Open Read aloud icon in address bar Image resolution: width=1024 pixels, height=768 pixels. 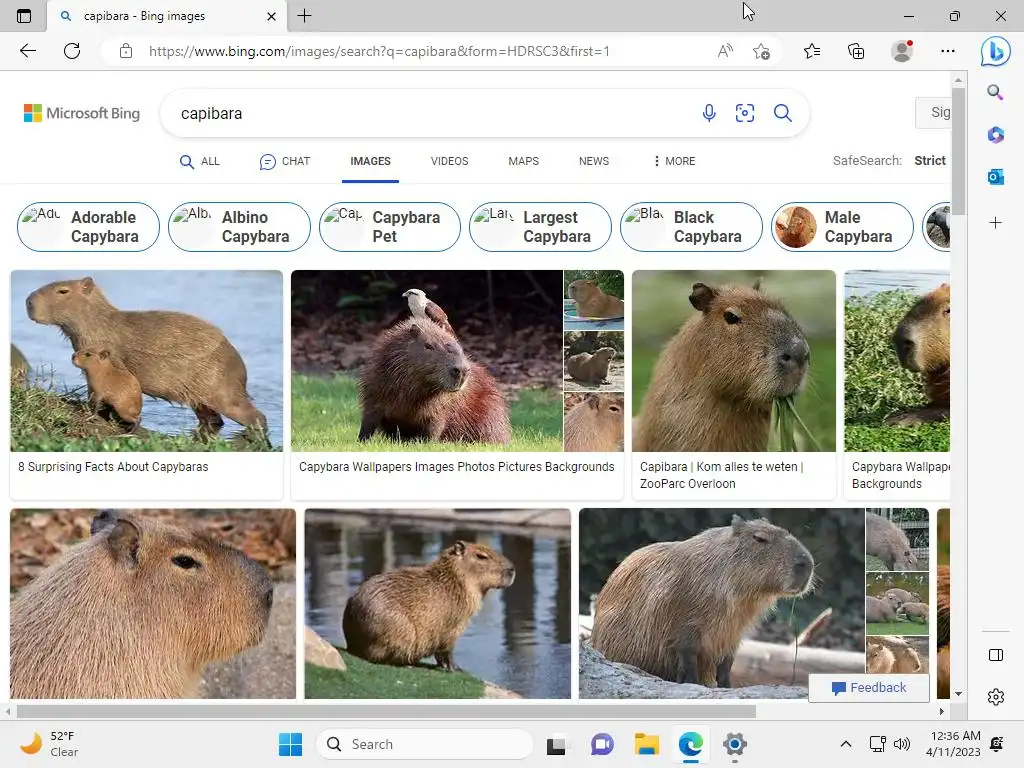click(x=725, y=51)
